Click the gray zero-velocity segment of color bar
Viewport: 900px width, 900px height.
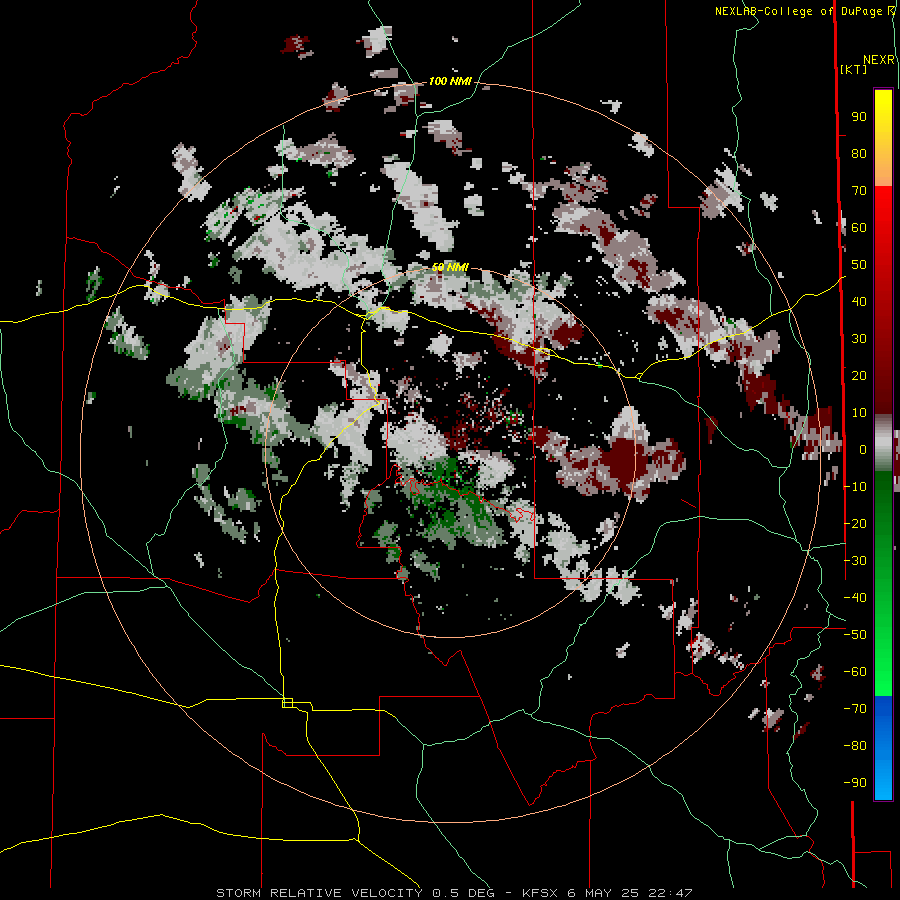(883, 443)
